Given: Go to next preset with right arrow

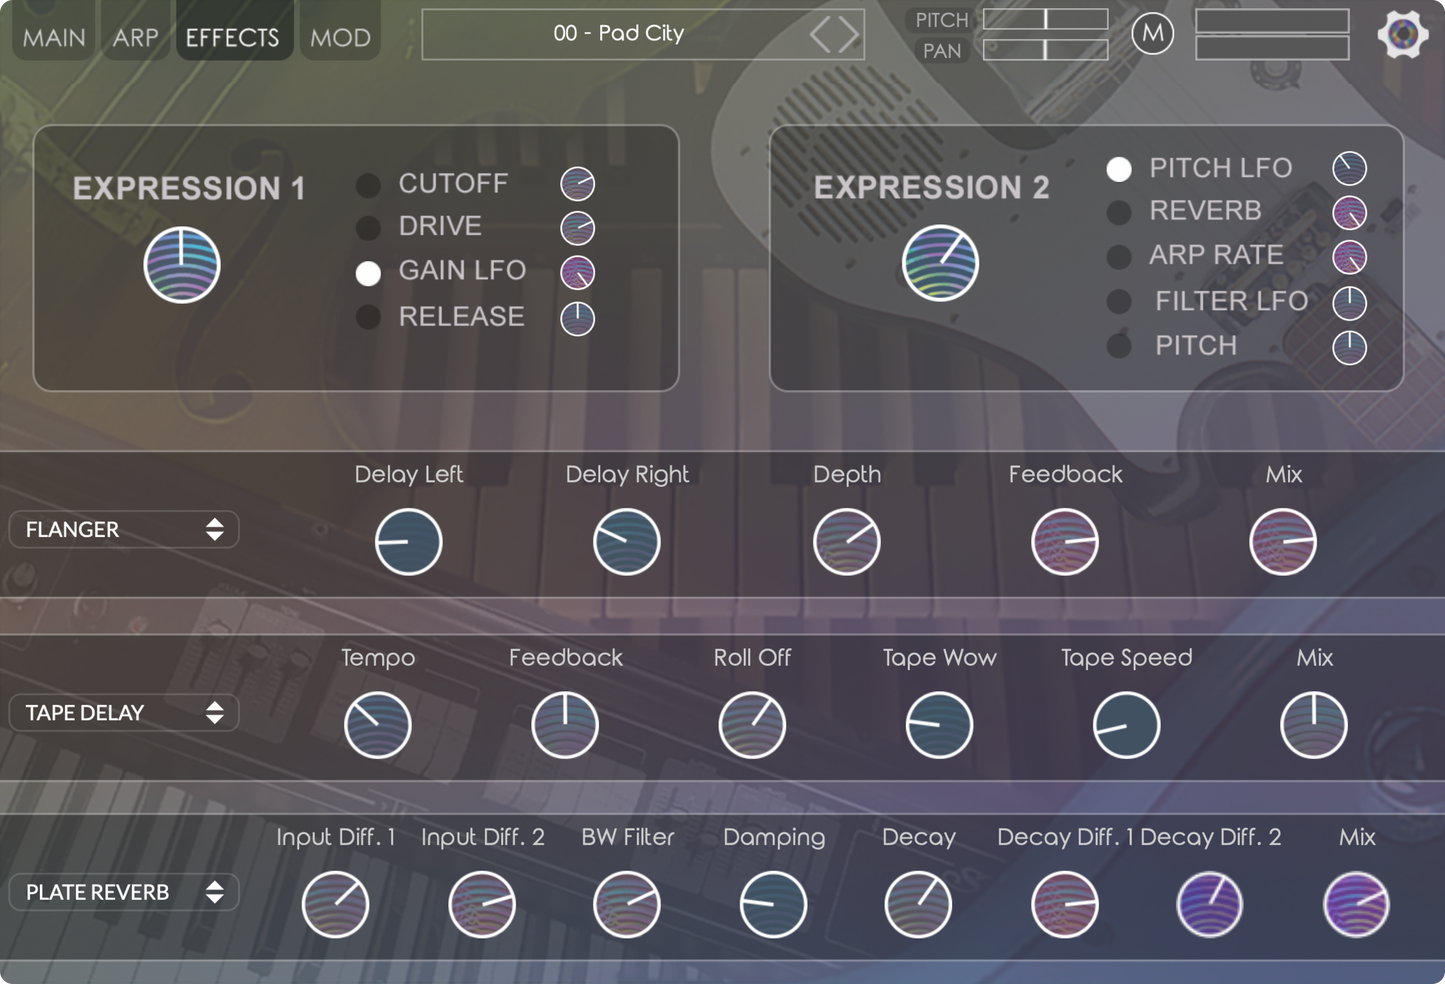Looking at the screenshot, I should pyautogui.click(x=849, y=35).
